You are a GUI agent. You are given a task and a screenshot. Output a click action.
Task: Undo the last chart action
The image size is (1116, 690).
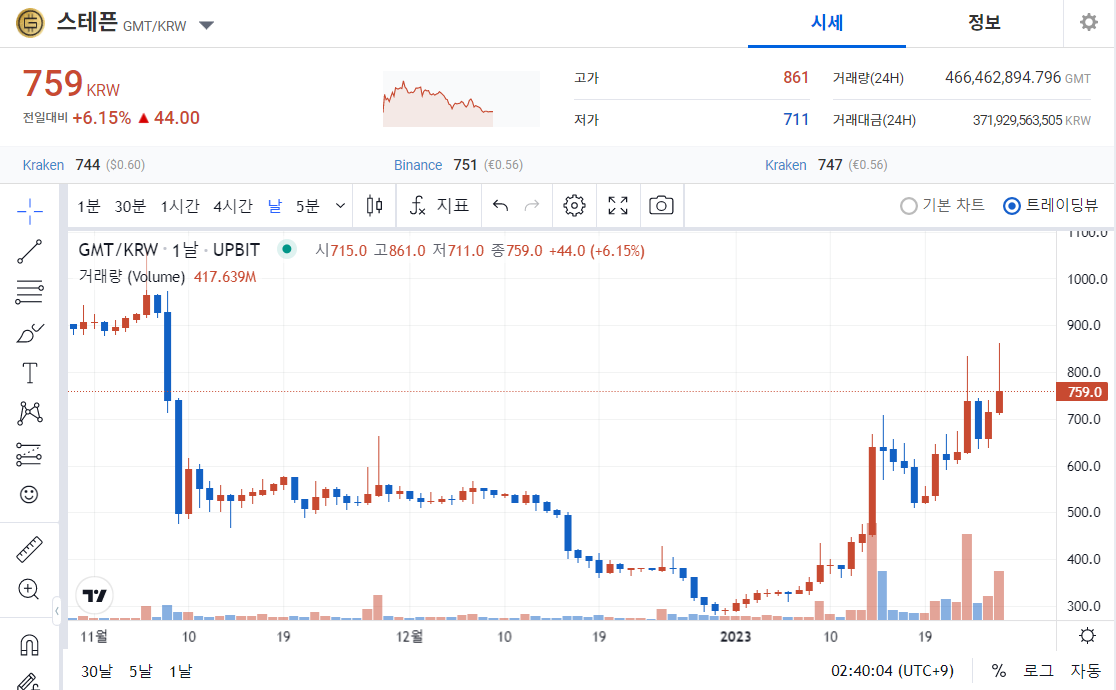500,206
